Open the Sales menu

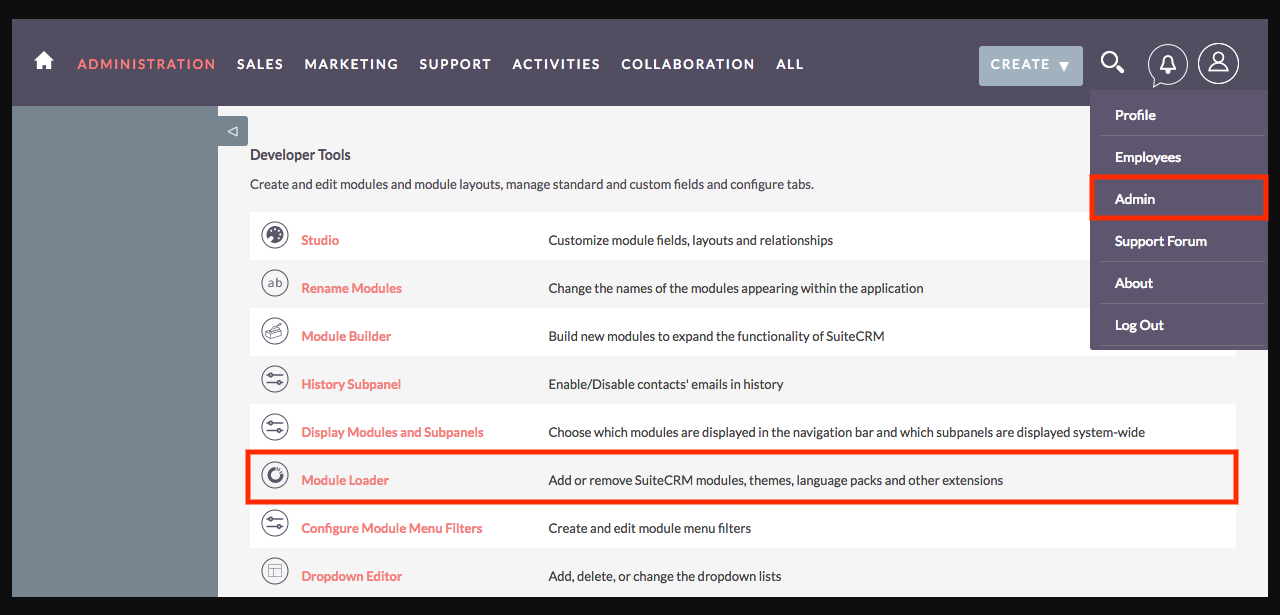(x=260, y=64)
